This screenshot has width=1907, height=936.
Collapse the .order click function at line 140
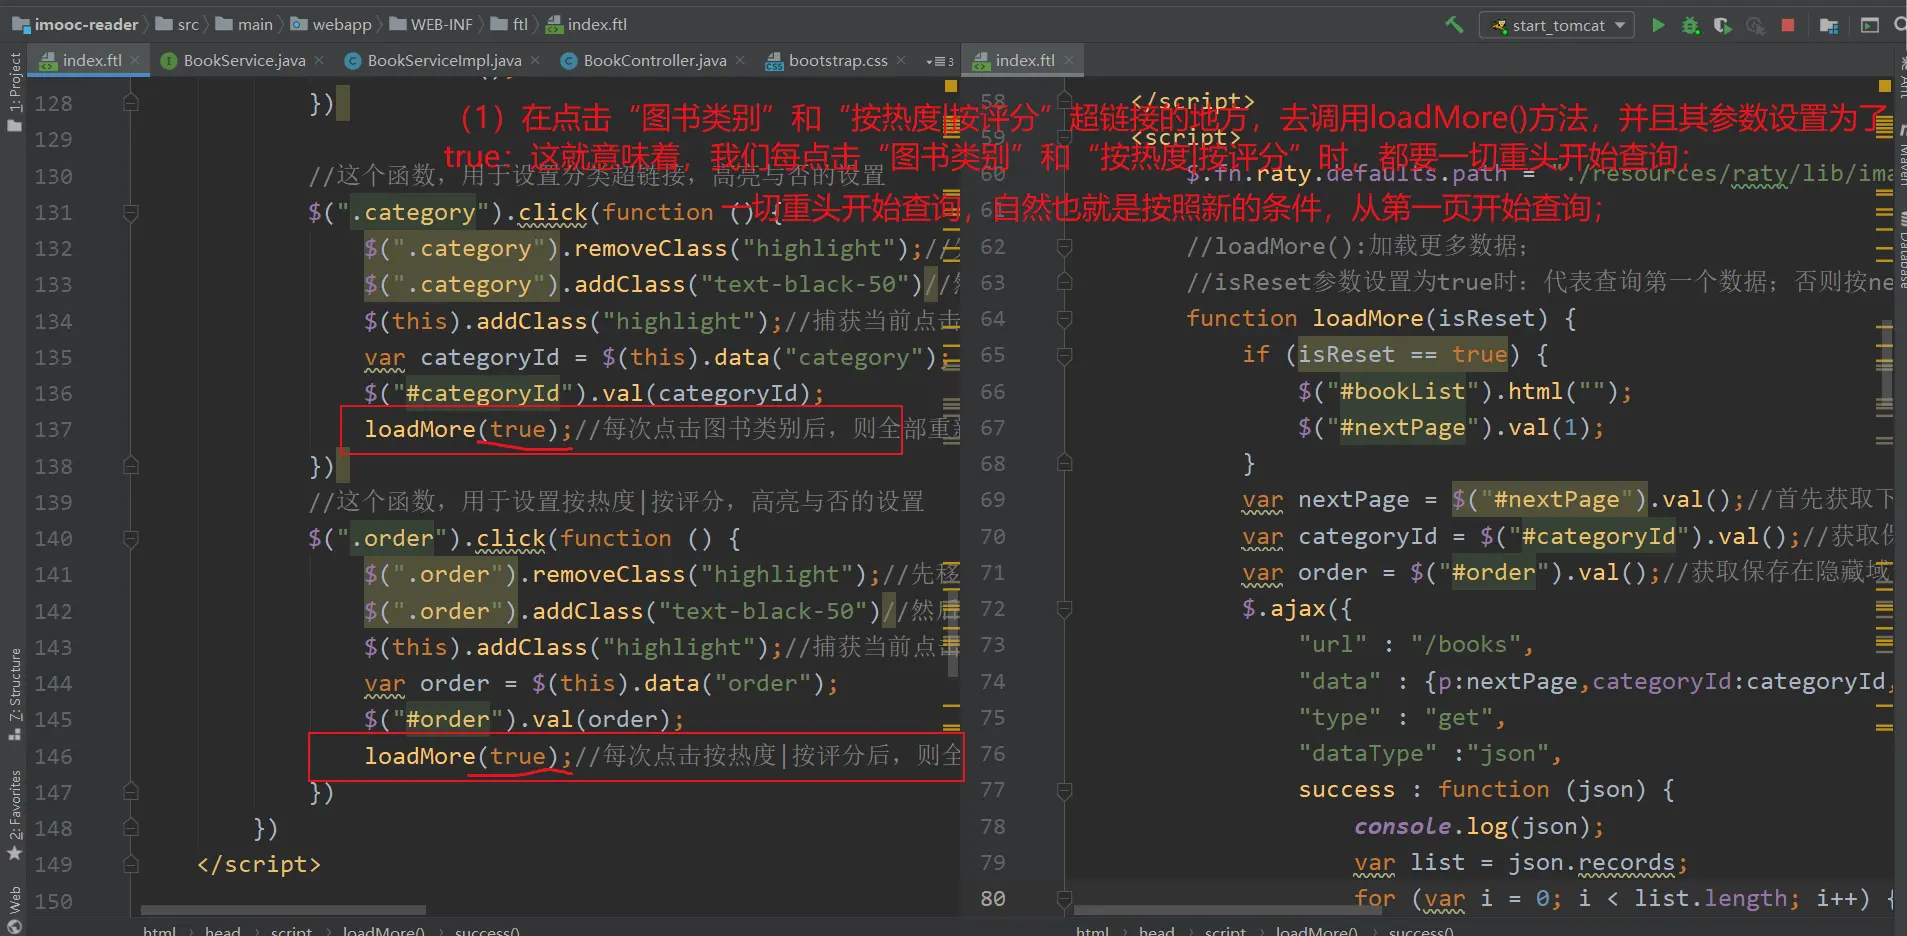130,539
